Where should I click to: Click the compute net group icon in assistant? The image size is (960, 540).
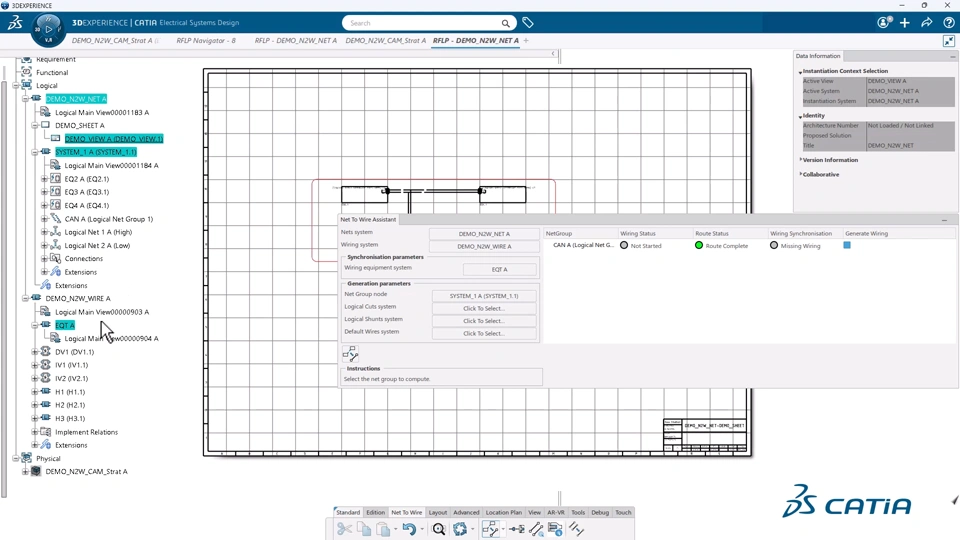350,354
